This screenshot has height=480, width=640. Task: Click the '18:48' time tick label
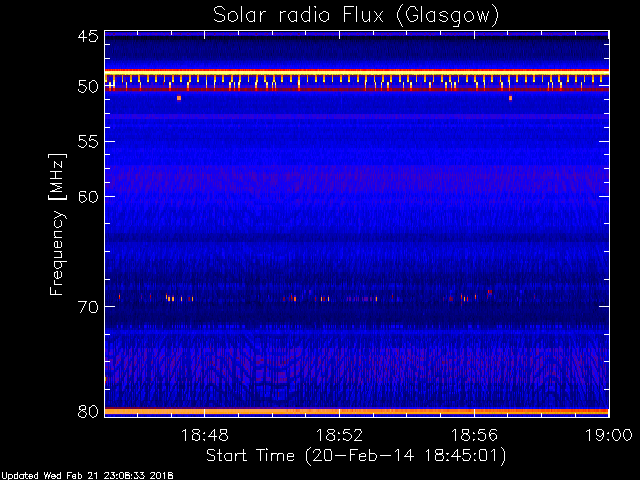(204, 435)
